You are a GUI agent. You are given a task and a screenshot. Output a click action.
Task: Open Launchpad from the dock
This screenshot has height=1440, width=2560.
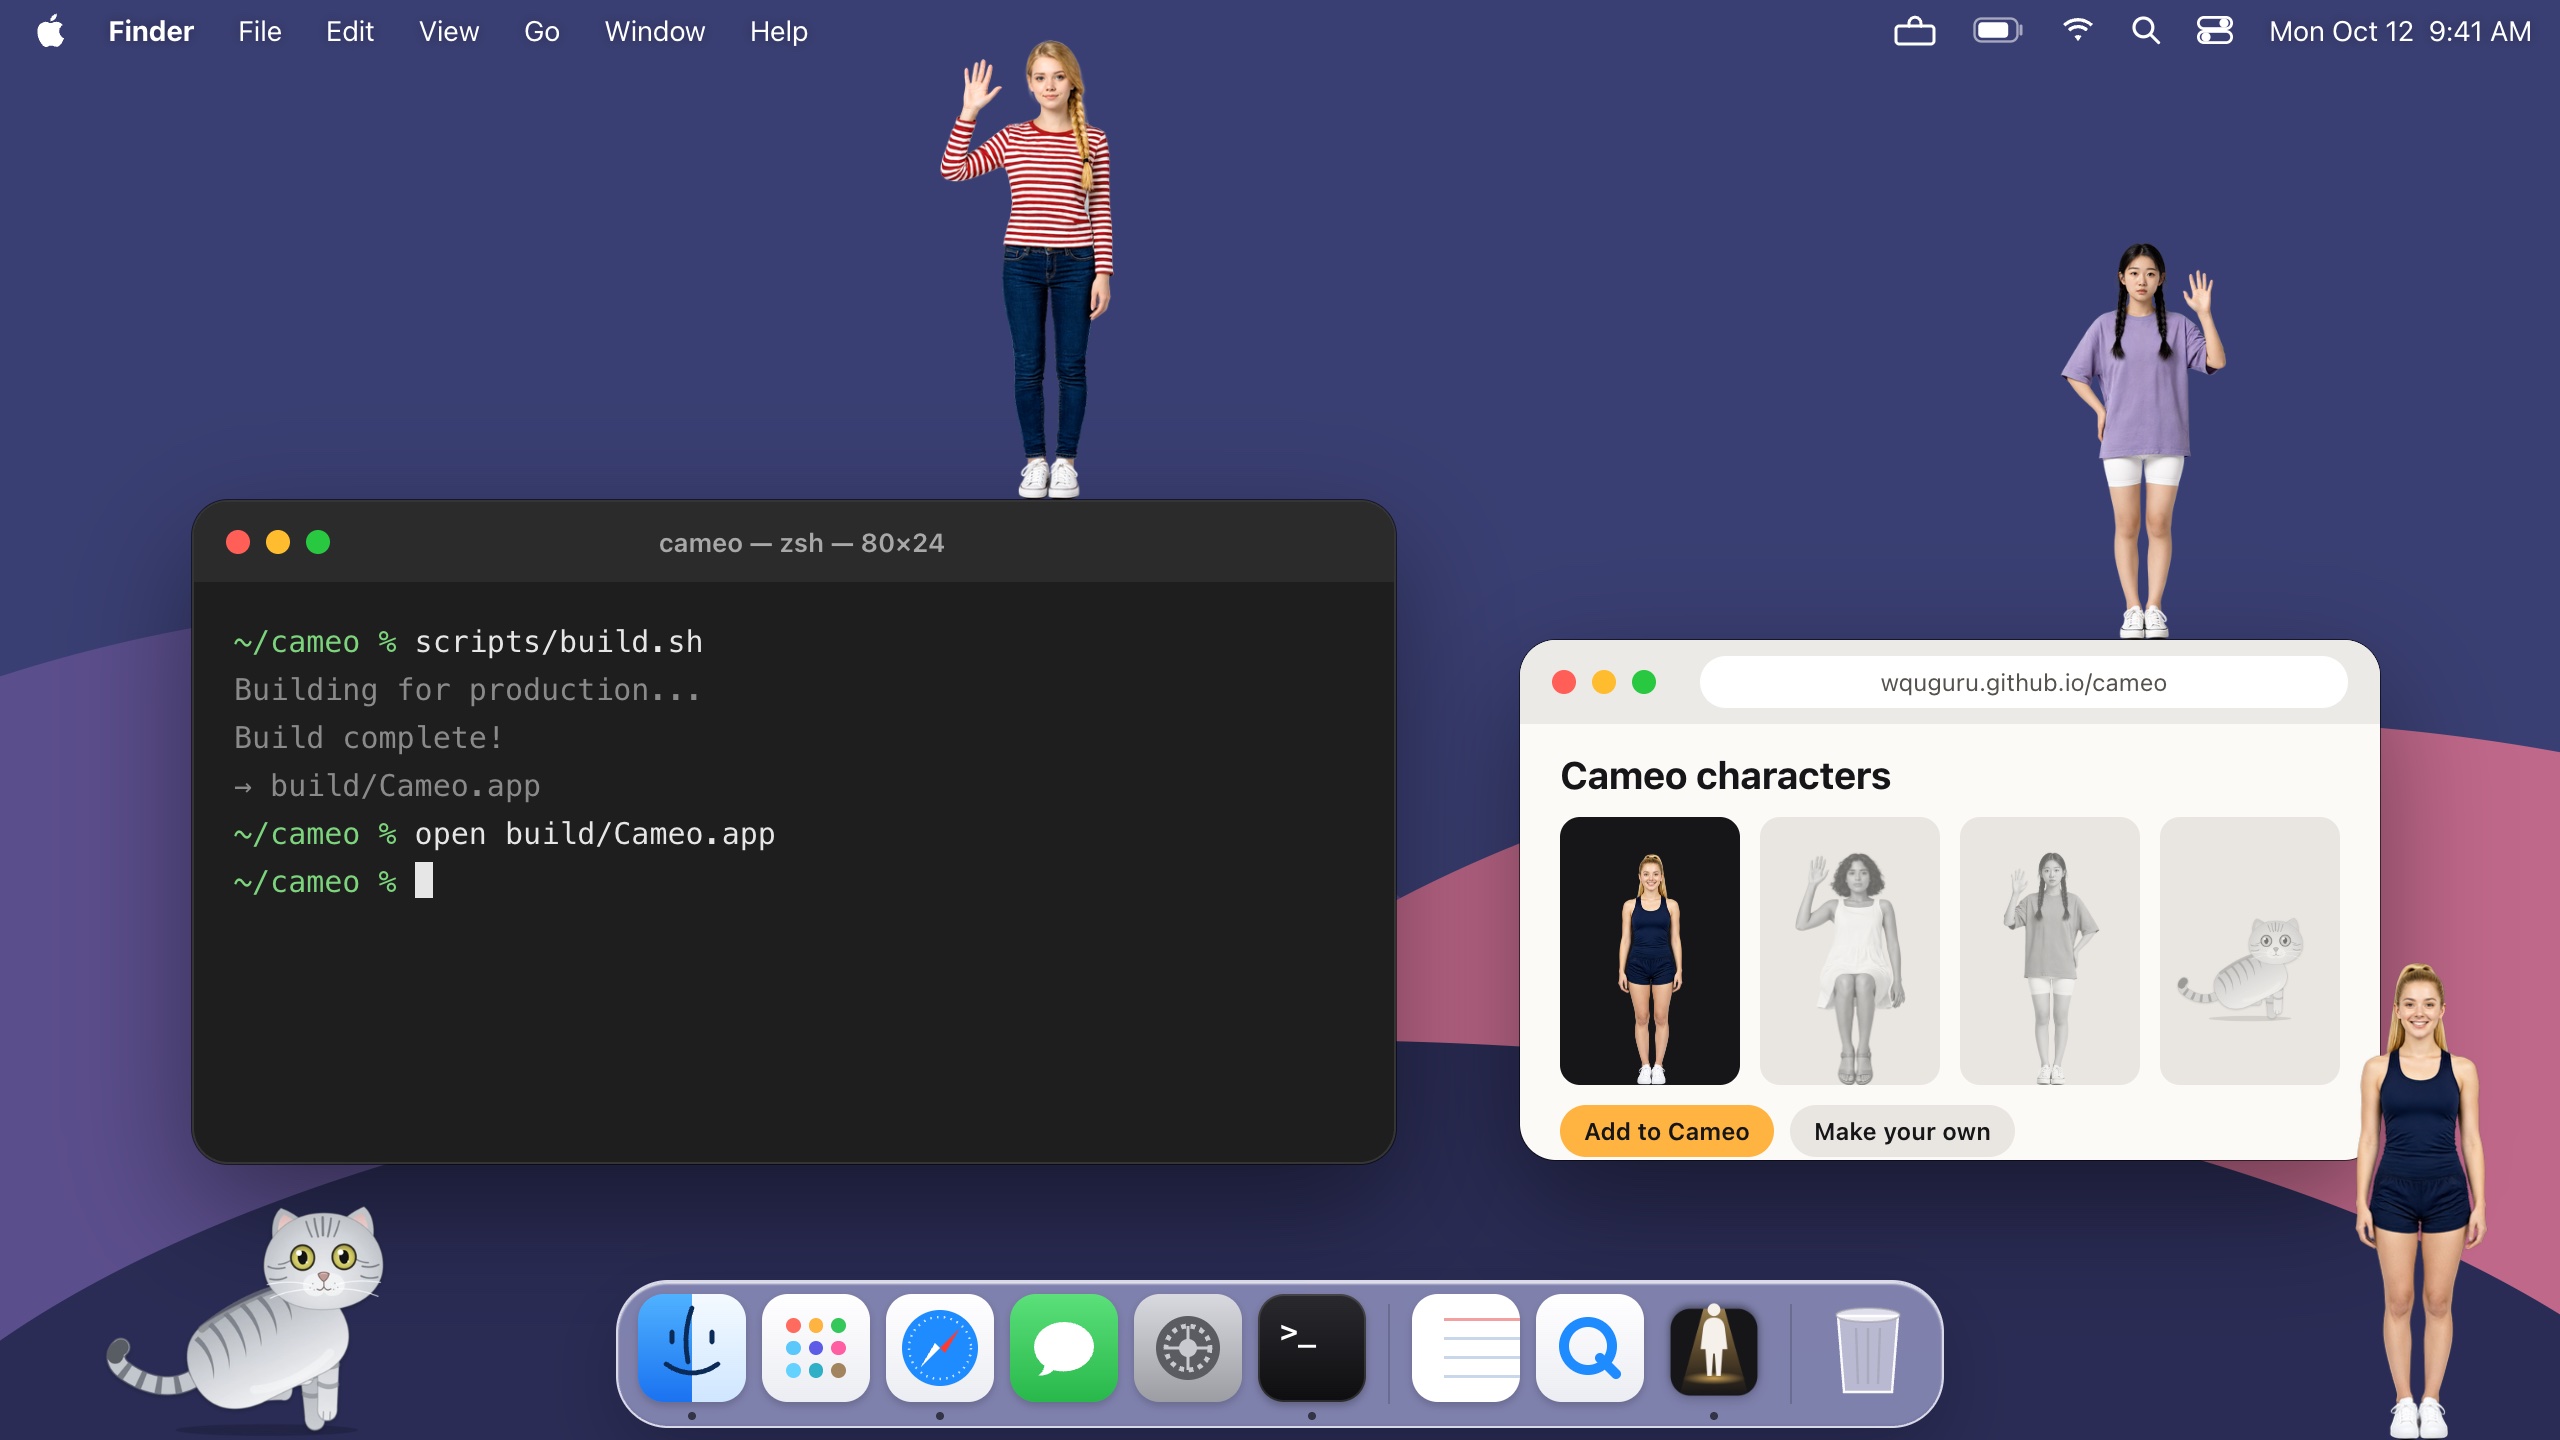pyautogui.click(x=816, y=1348)
